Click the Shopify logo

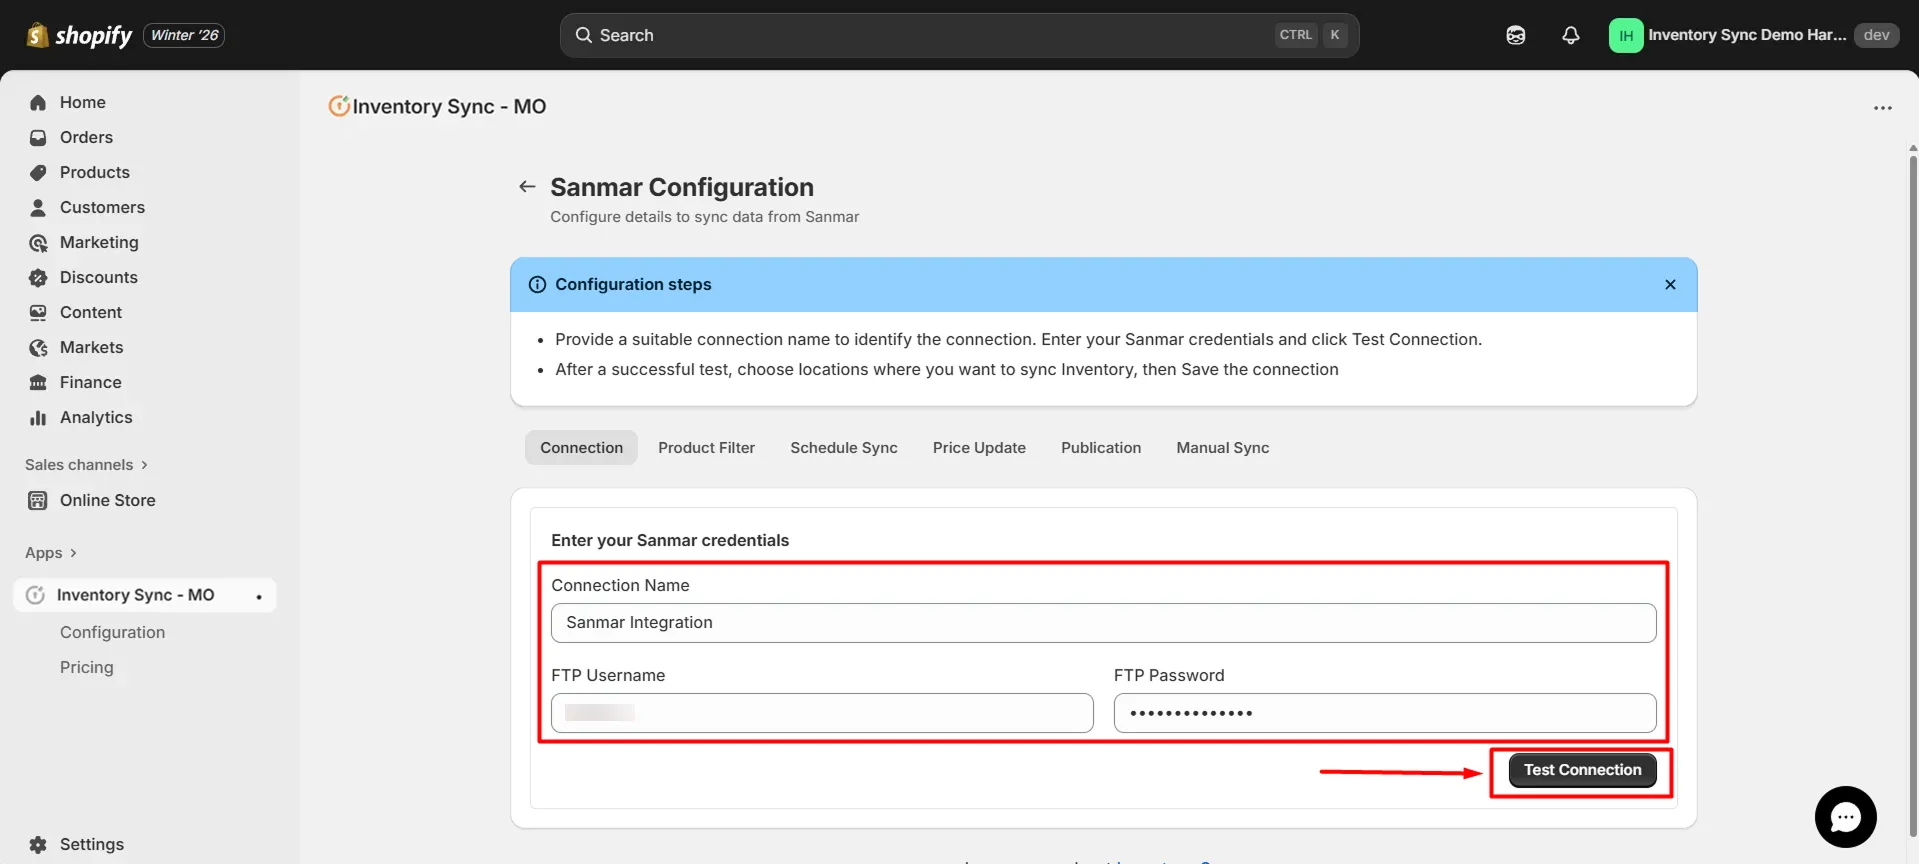pos(79,35)
